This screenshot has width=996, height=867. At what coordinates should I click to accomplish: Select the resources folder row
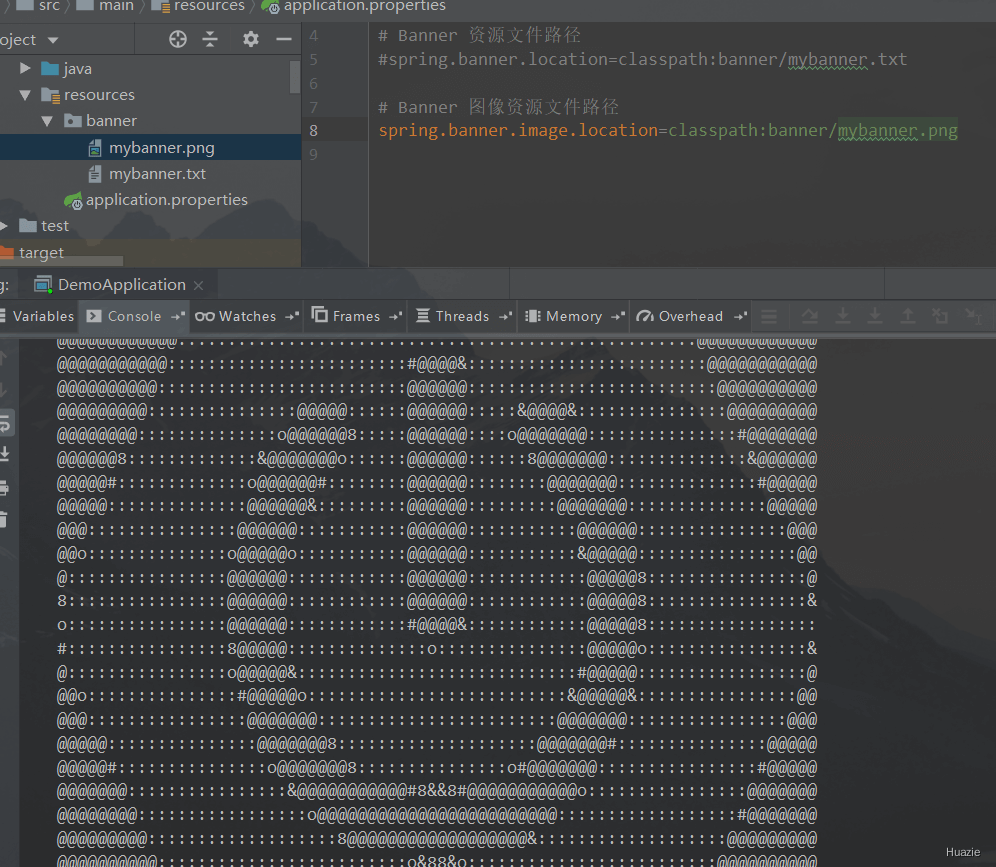(151, 95)
